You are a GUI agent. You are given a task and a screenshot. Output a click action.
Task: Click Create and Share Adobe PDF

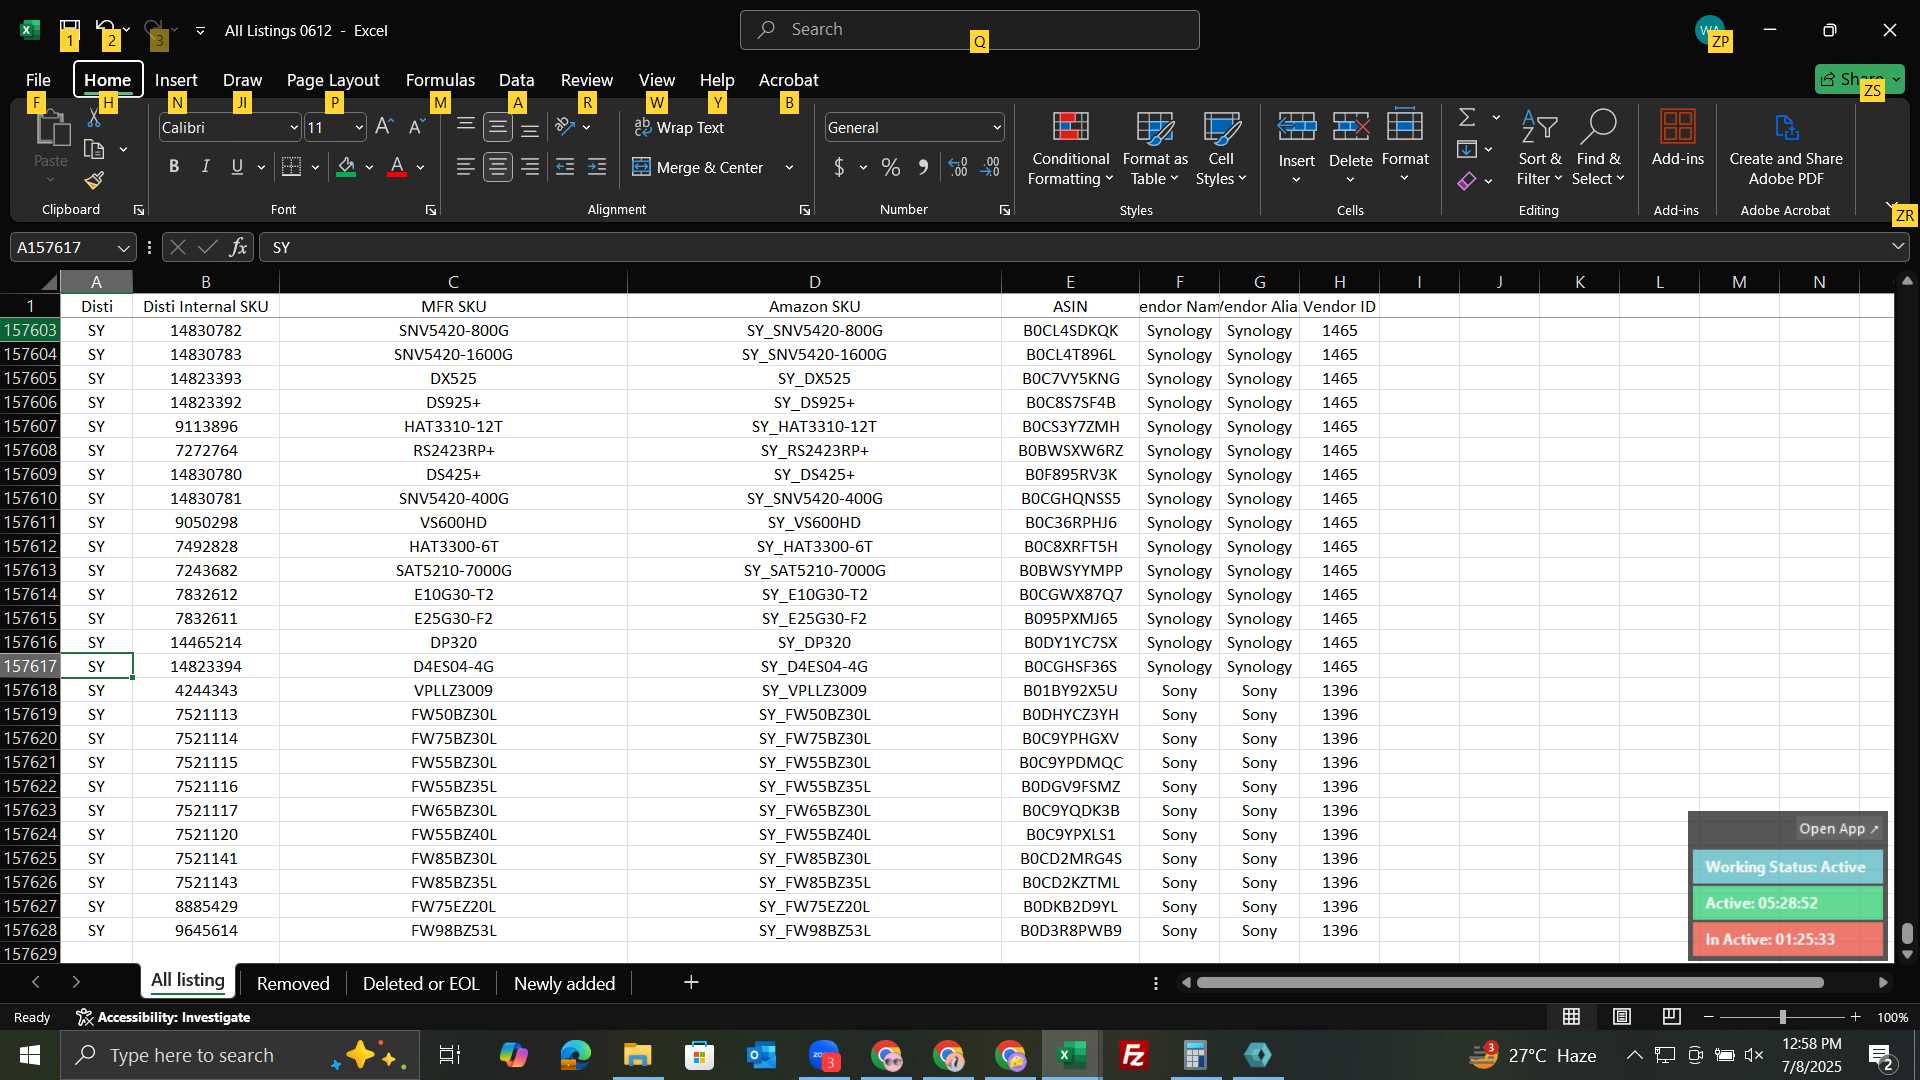[x=1785, y=148]
